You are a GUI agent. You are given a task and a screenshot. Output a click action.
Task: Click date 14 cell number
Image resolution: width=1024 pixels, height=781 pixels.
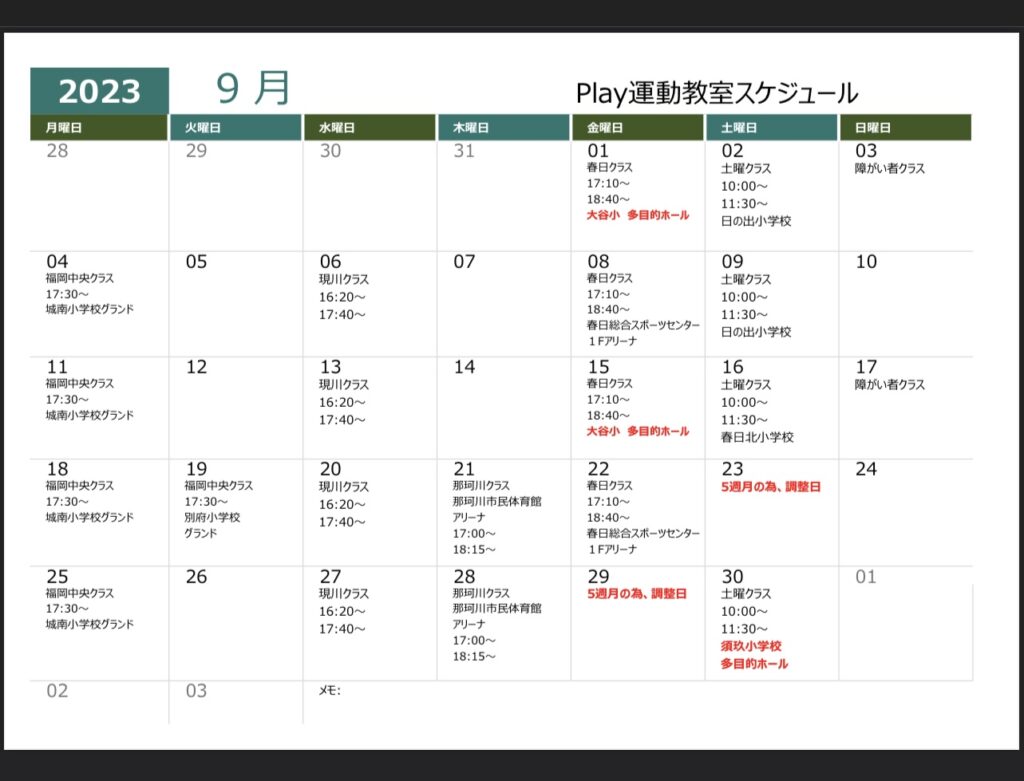pos(464,367)
